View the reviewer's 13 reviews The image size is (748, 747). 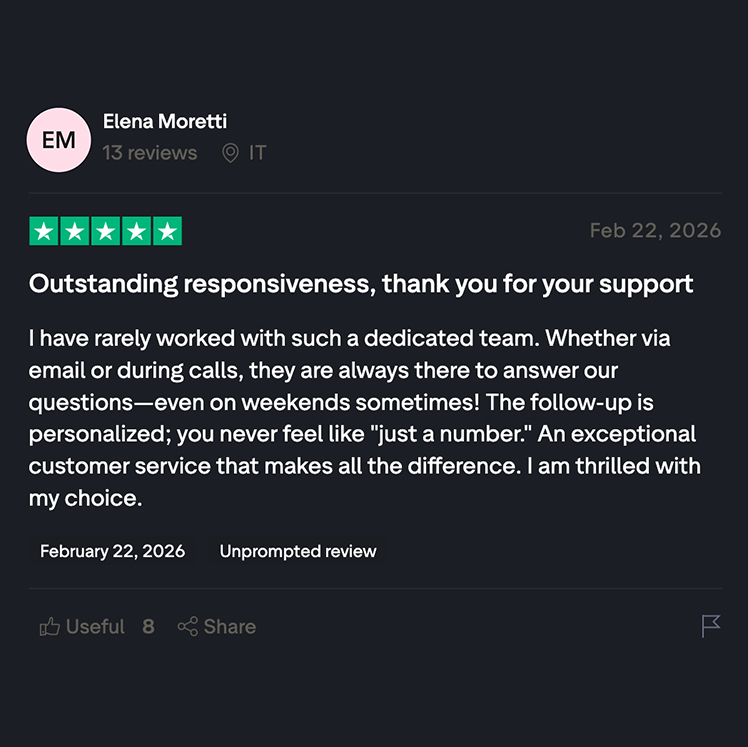[150, 153]
